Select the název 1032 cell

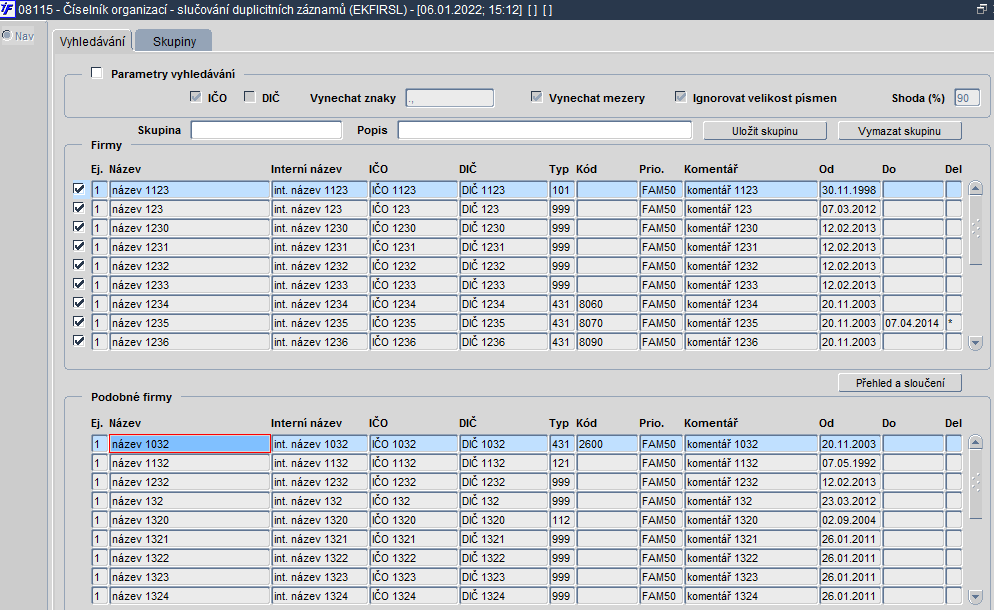tap(190, 444)
